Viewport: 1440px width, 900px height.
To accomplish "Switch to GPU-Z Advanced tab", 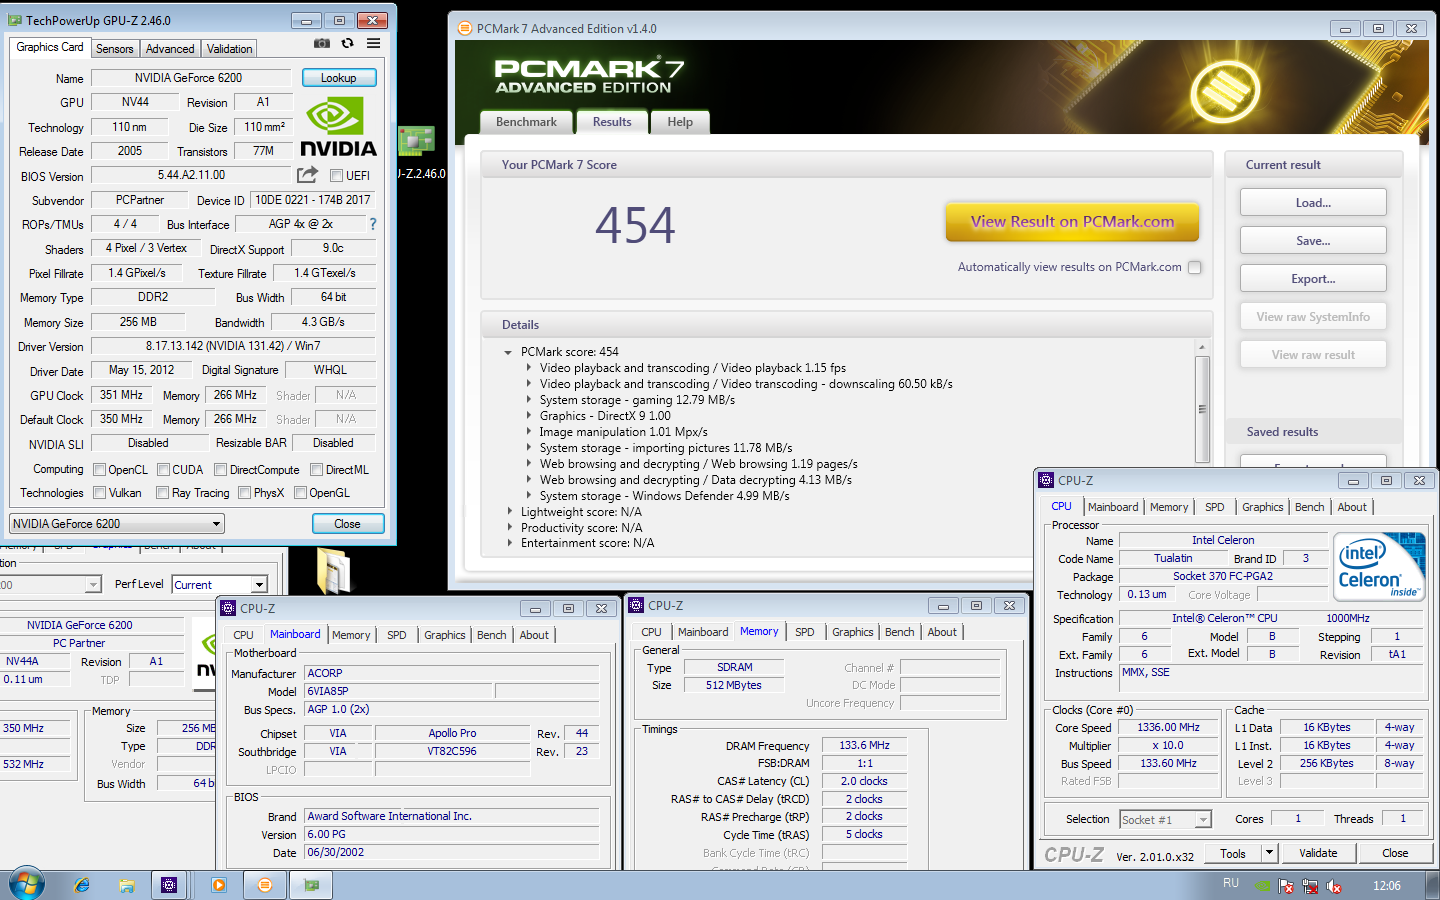I will 170,49.
